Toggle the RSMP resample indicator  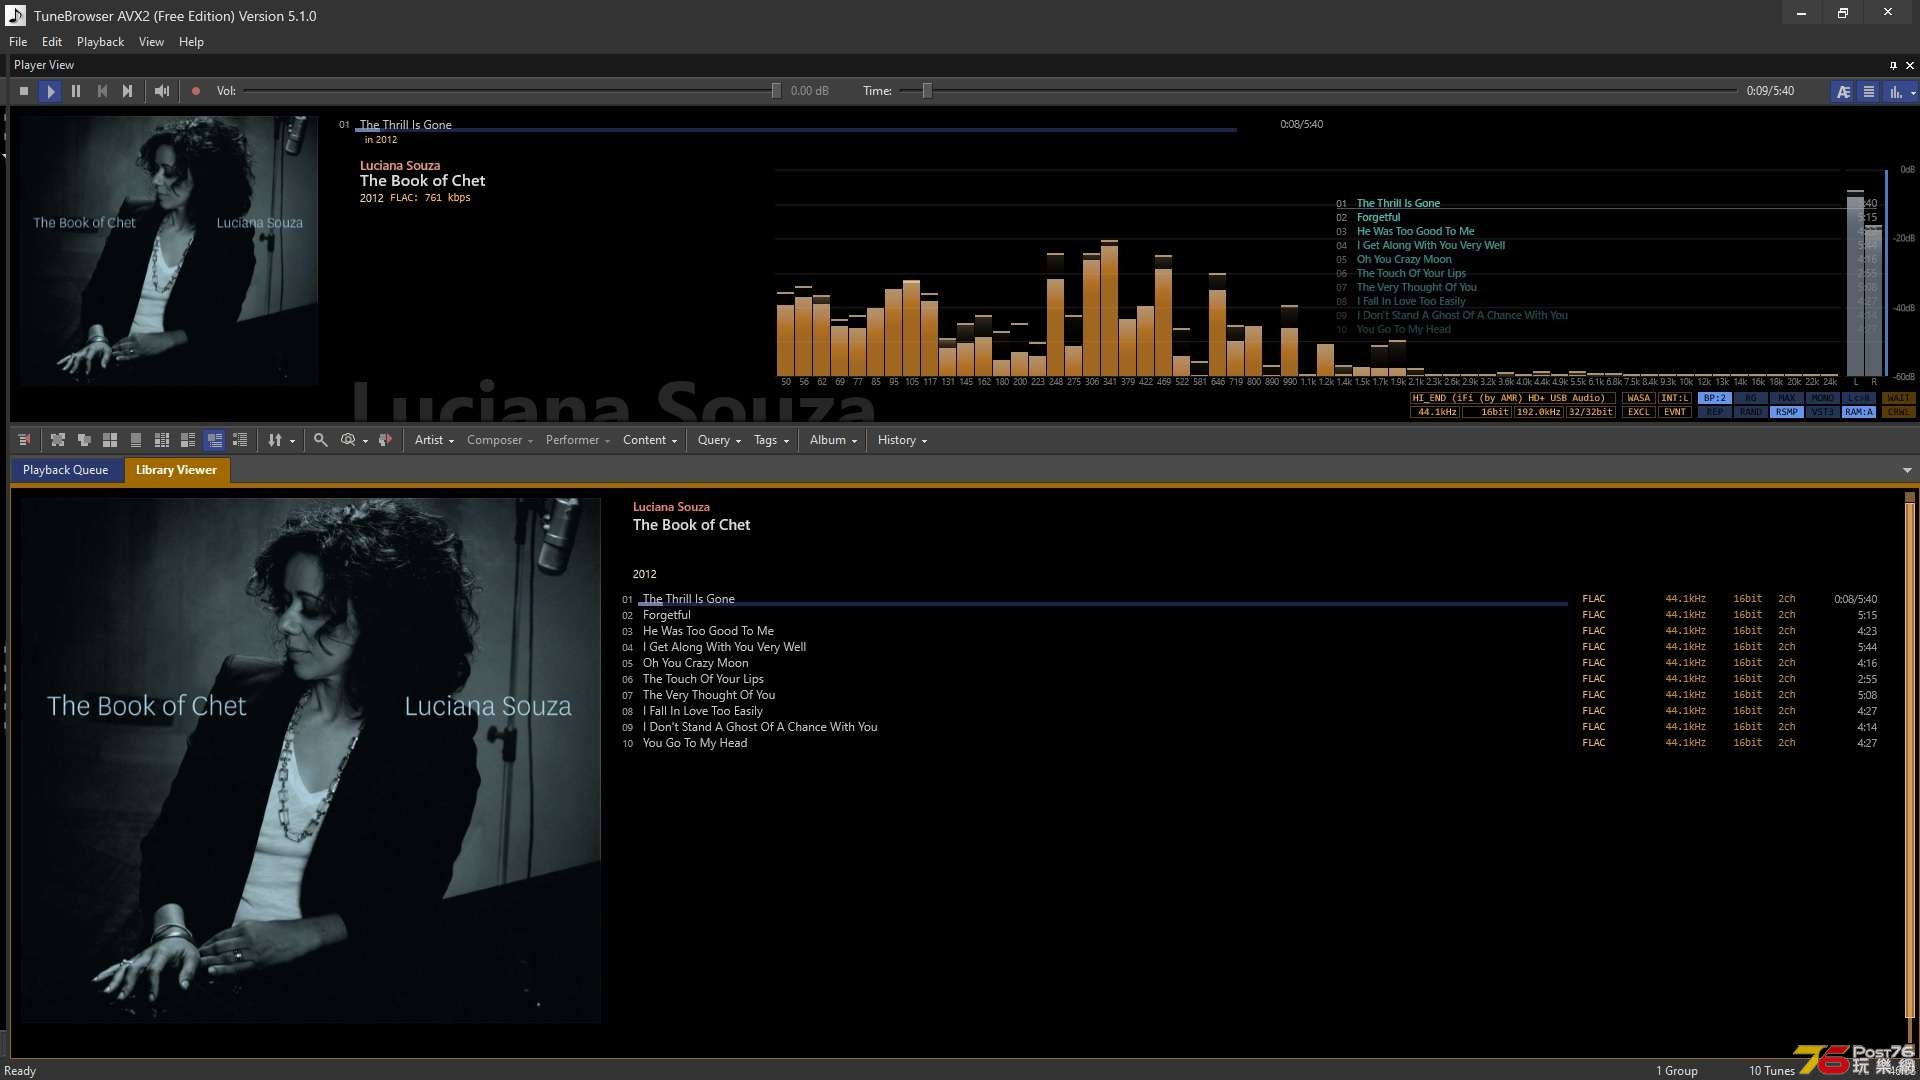tap(1787, 412)
